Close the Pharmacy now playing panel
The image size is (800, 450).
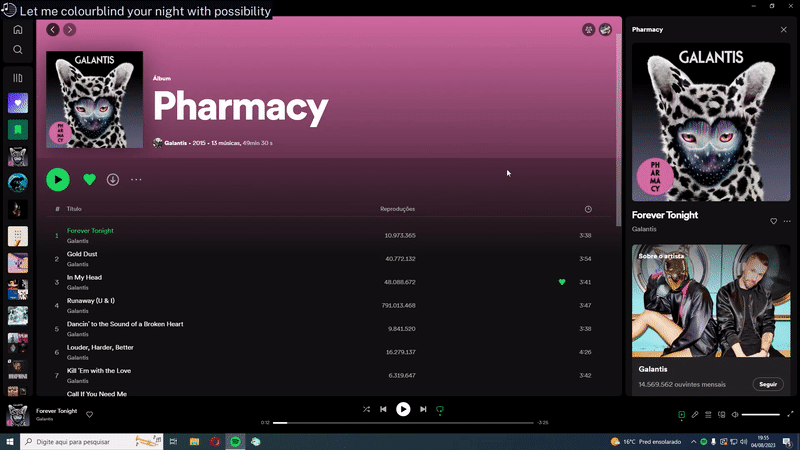coord(784,30)
